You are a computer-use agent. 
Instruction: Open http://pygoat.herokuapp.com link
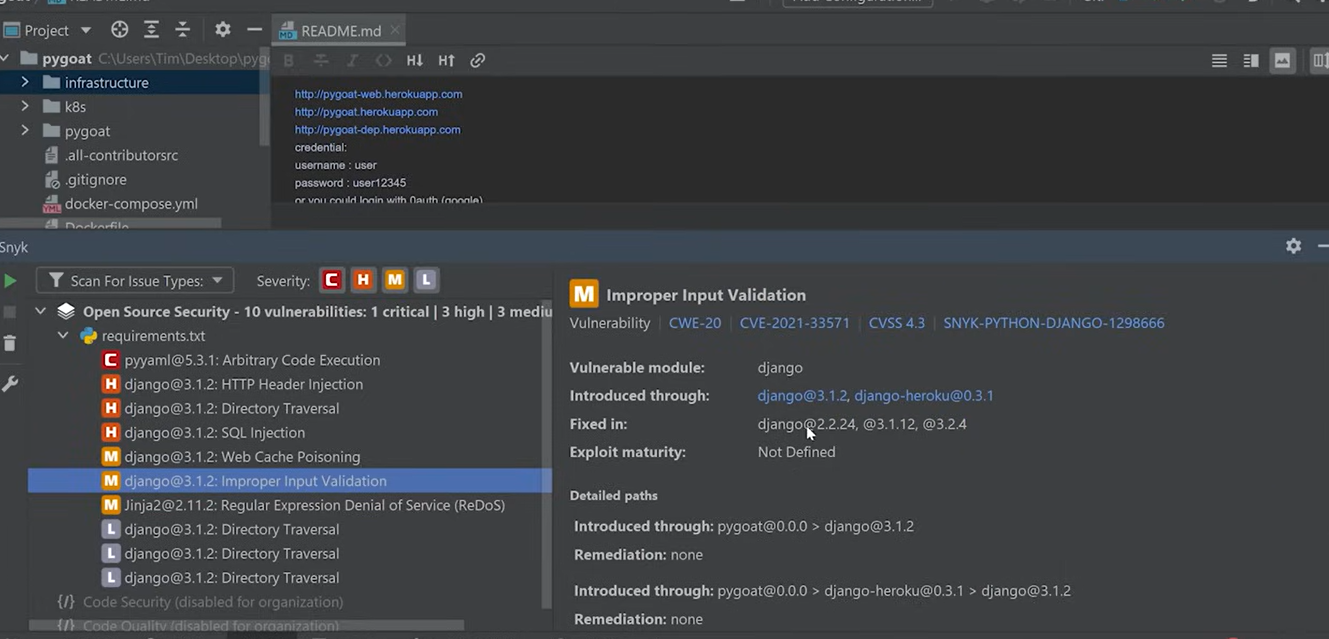(x=366, y=112)
